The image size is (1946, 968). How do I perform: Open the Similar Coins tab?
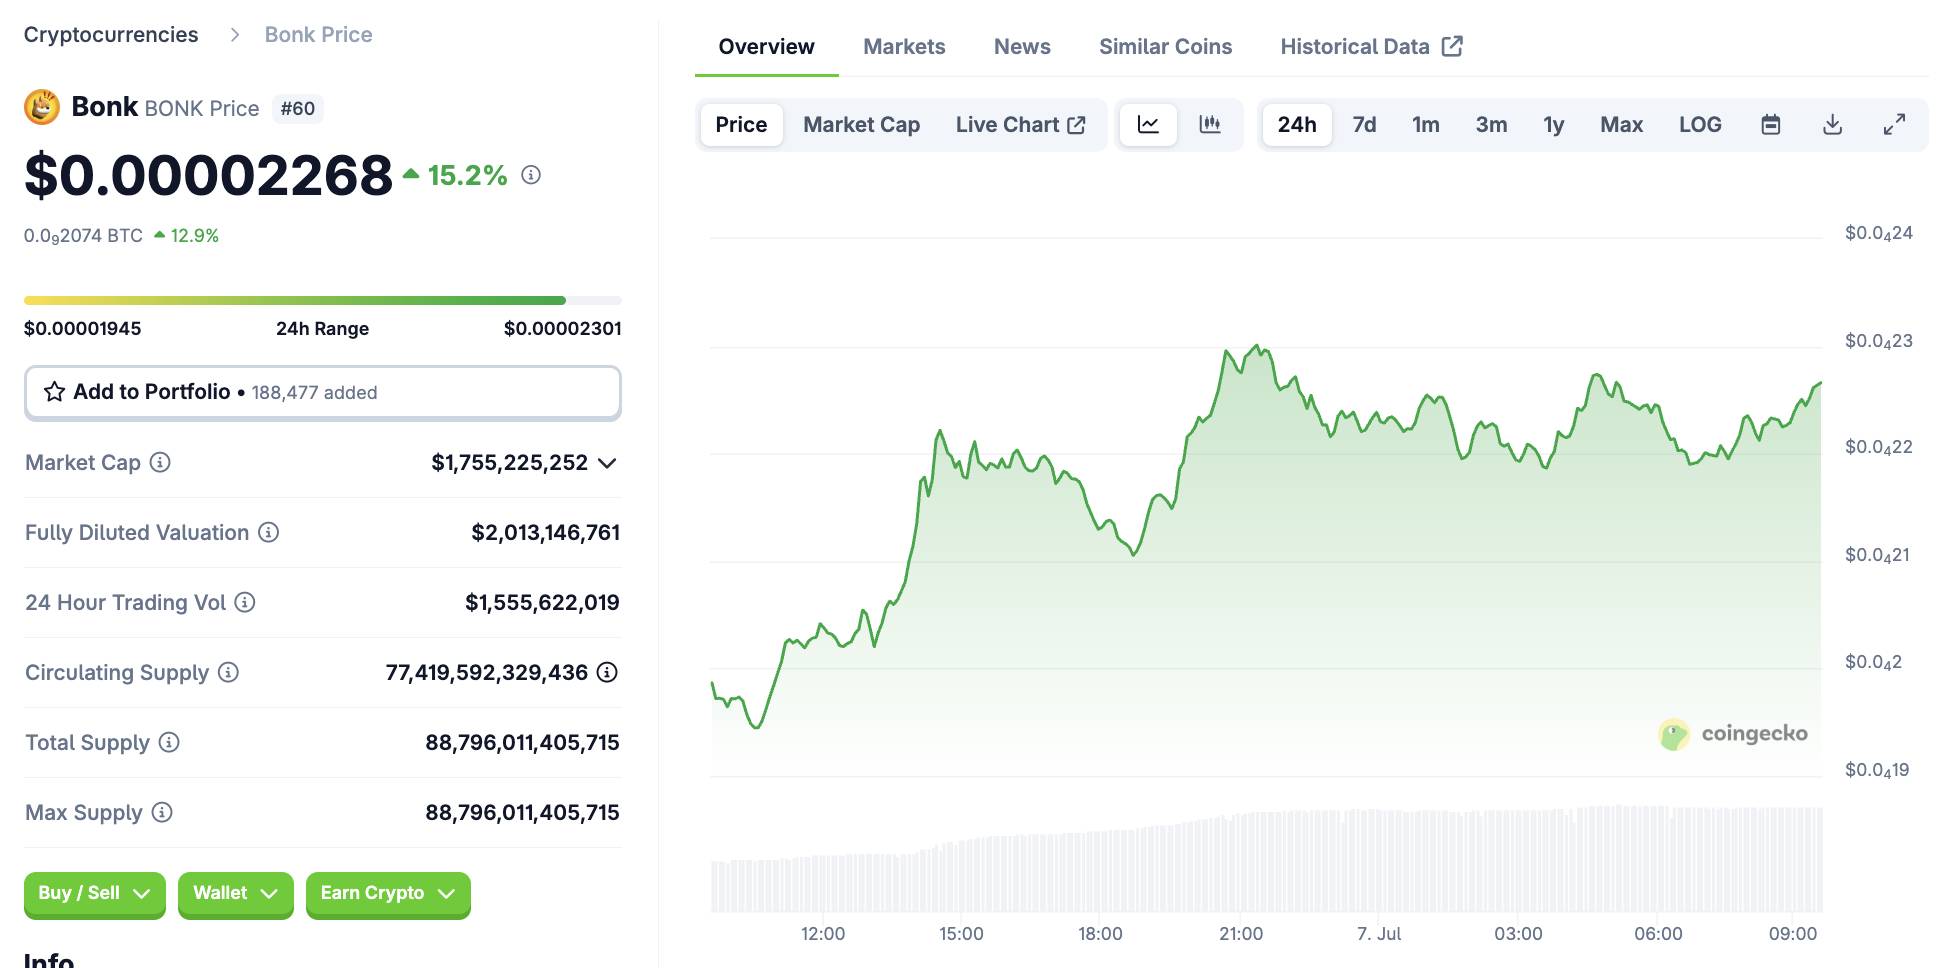point(1165,47)
